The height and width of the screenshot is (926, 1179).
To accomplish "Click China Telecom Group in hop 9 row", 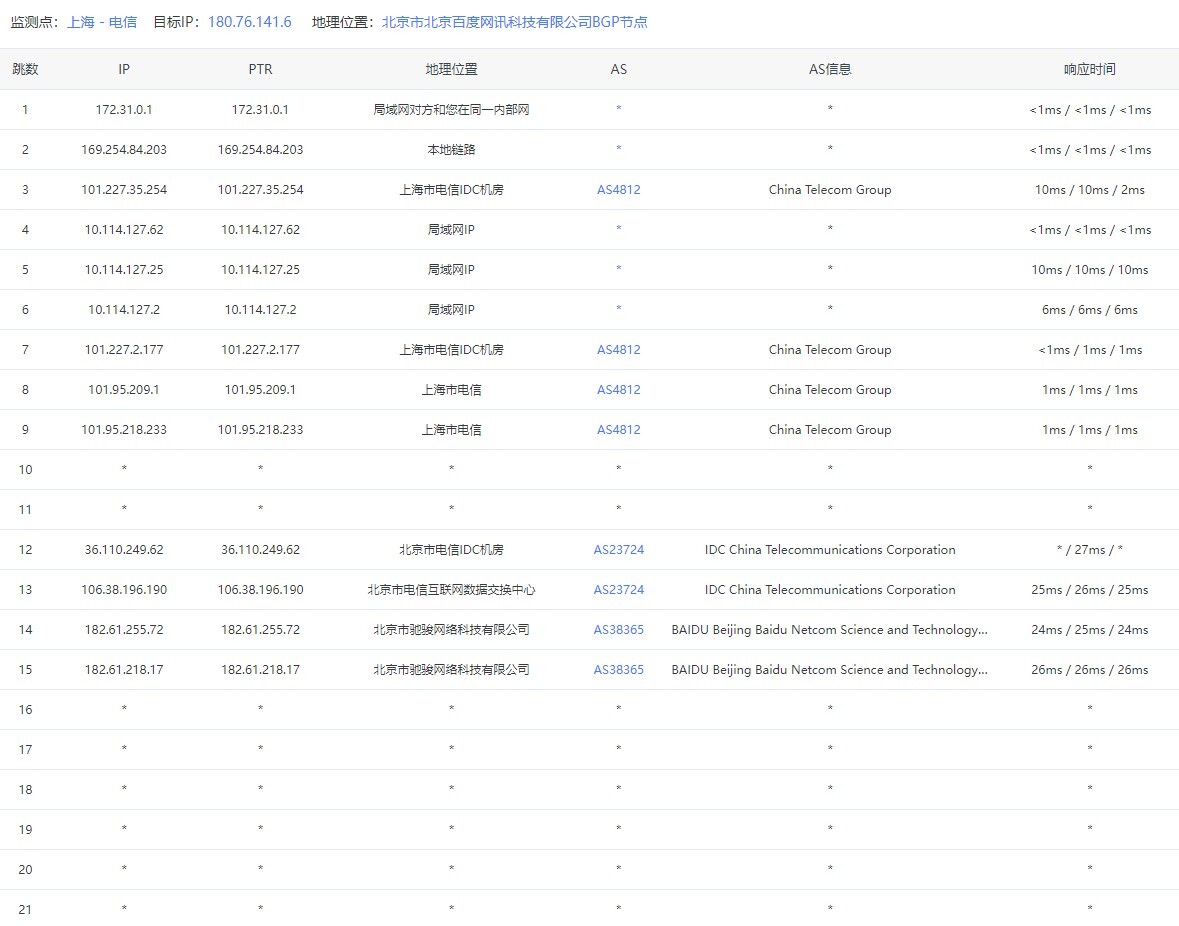I will [830, 429].
